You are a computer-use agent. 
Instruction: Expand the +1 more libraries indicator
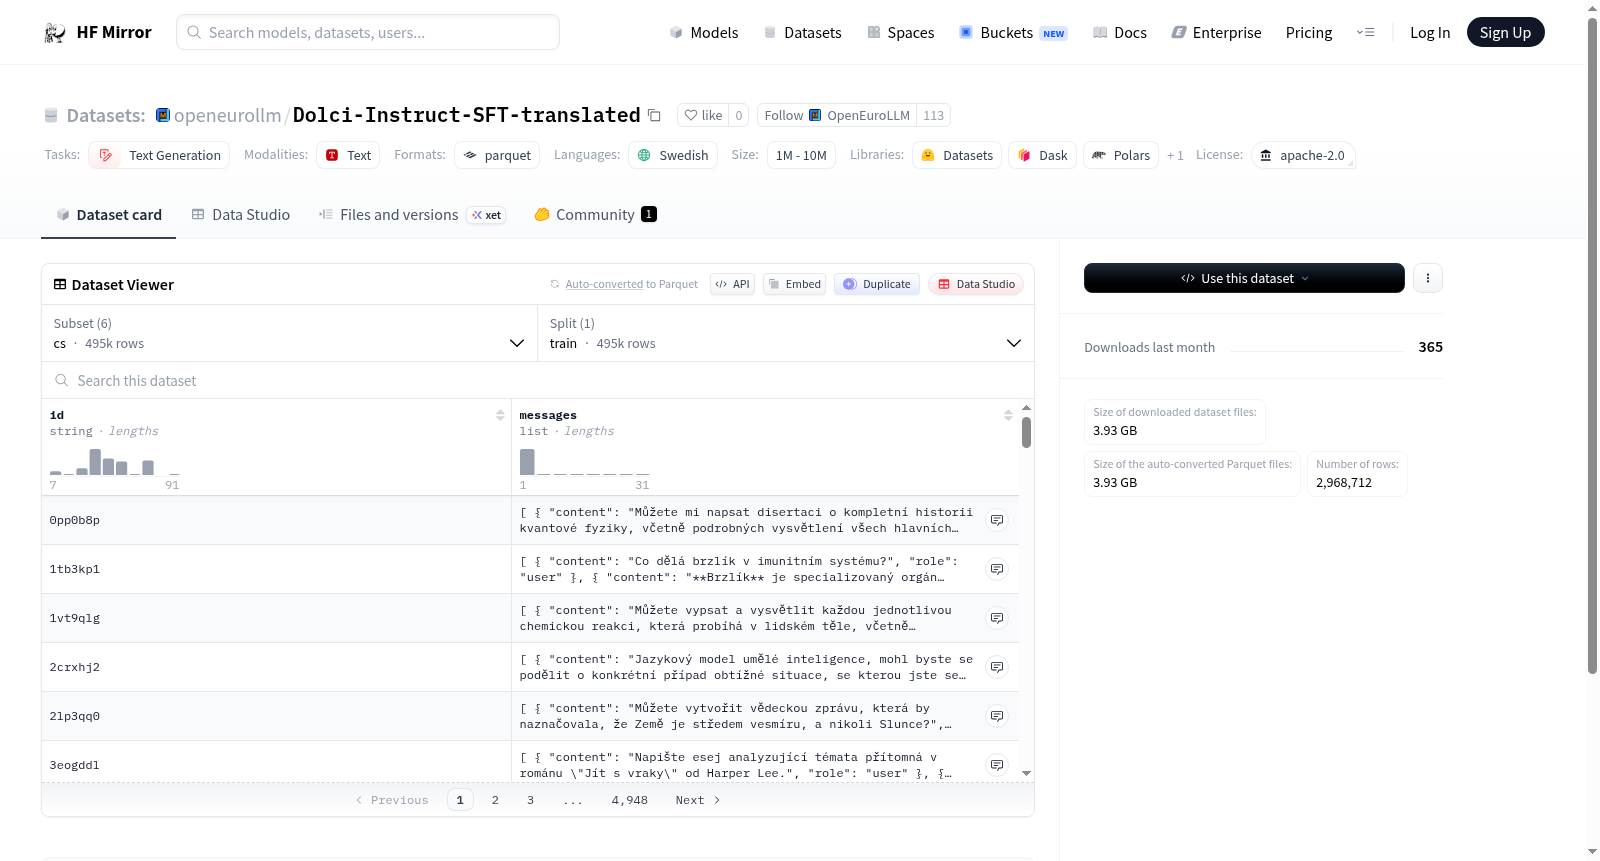pos(1175,155)
